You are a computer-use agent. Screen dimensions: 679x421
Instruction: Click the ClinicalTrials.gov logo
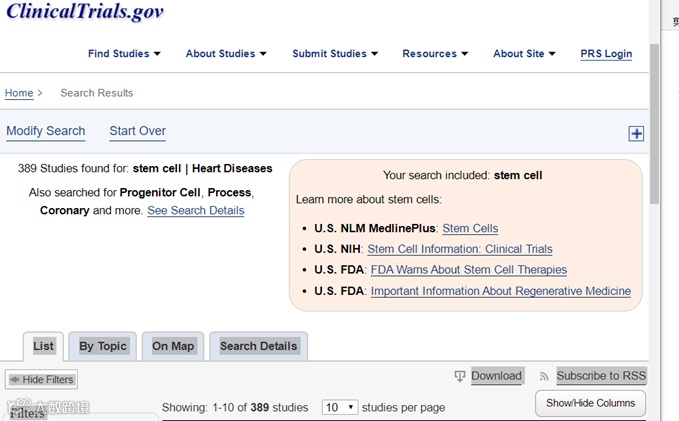(85, 12)
